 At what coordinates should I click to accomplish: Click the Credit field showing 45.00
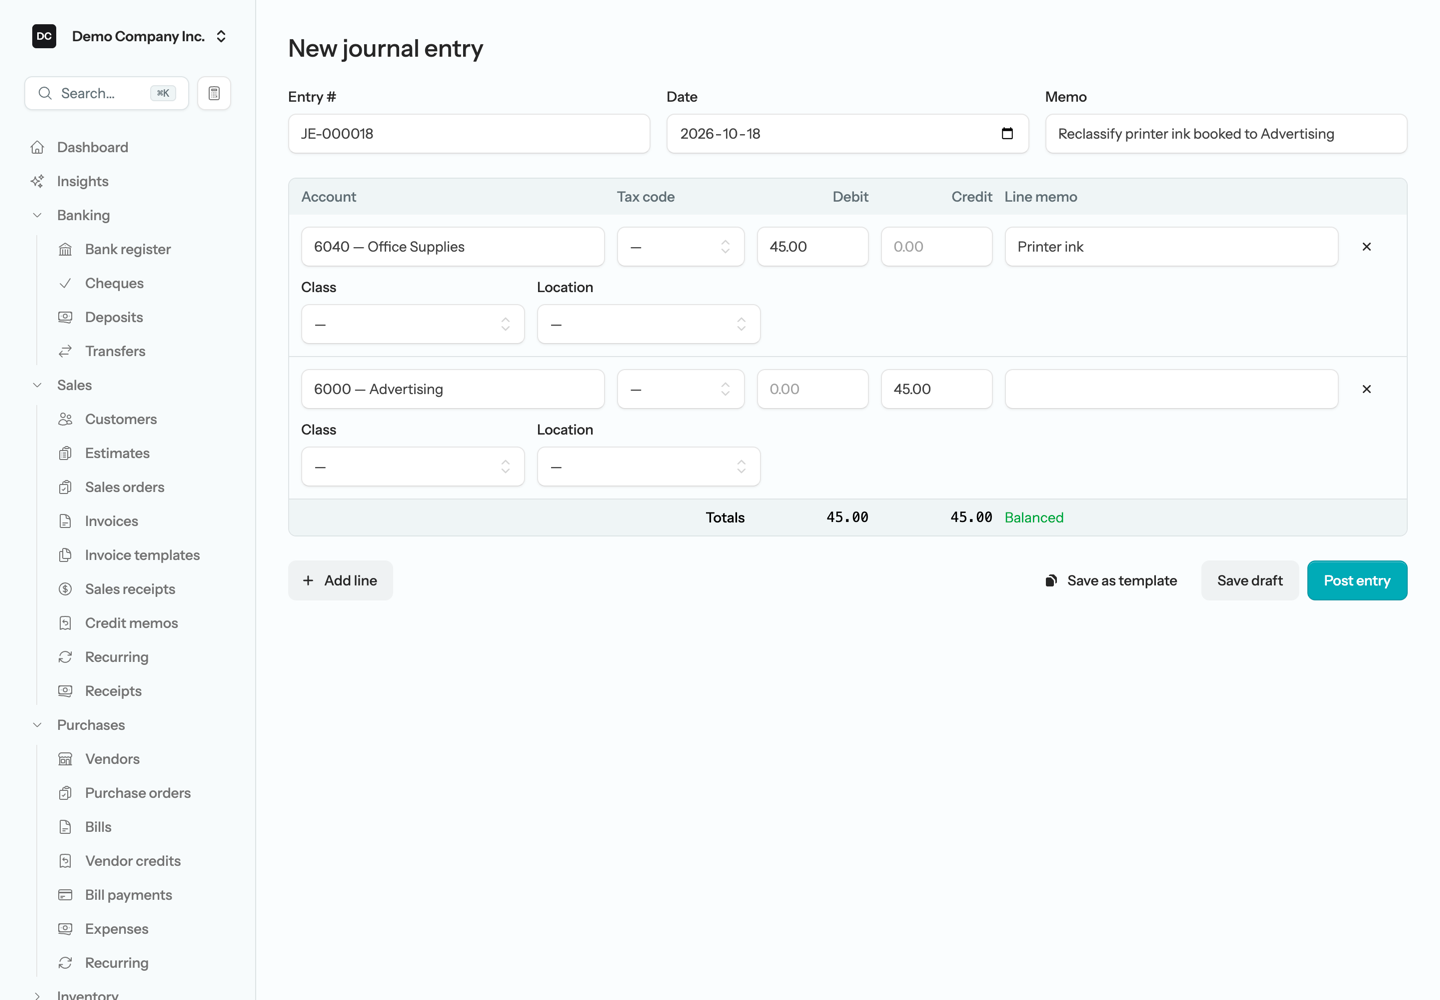pyautogui.click(x=936, y=389)
